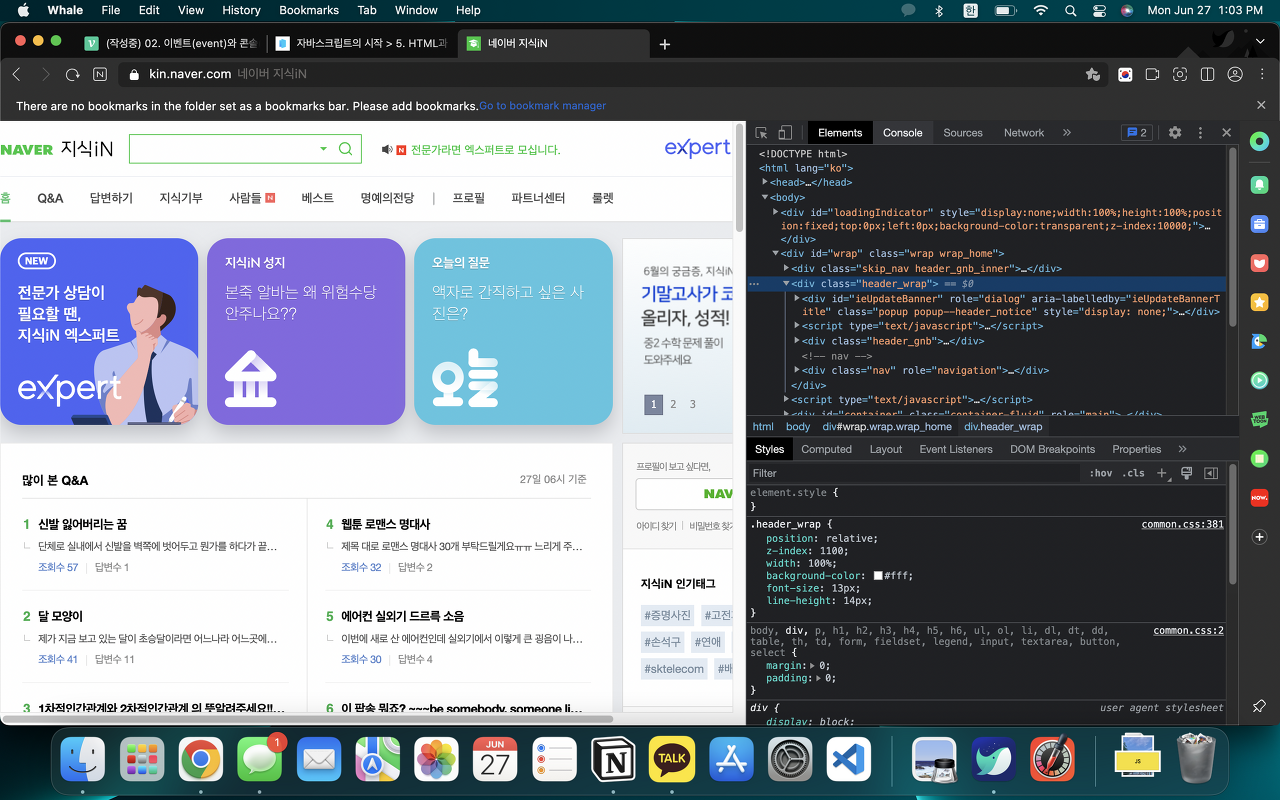Open the DevTools three-dot customize menu

coord(1200,132)
